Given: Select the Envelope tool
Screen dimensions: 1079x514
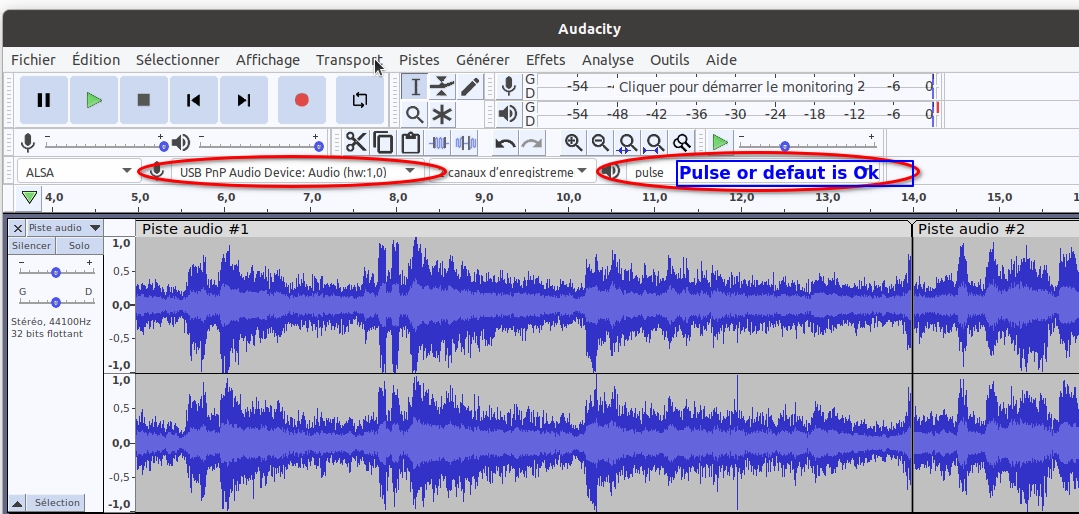Looking at the screenshot, I should coord(442,87).
